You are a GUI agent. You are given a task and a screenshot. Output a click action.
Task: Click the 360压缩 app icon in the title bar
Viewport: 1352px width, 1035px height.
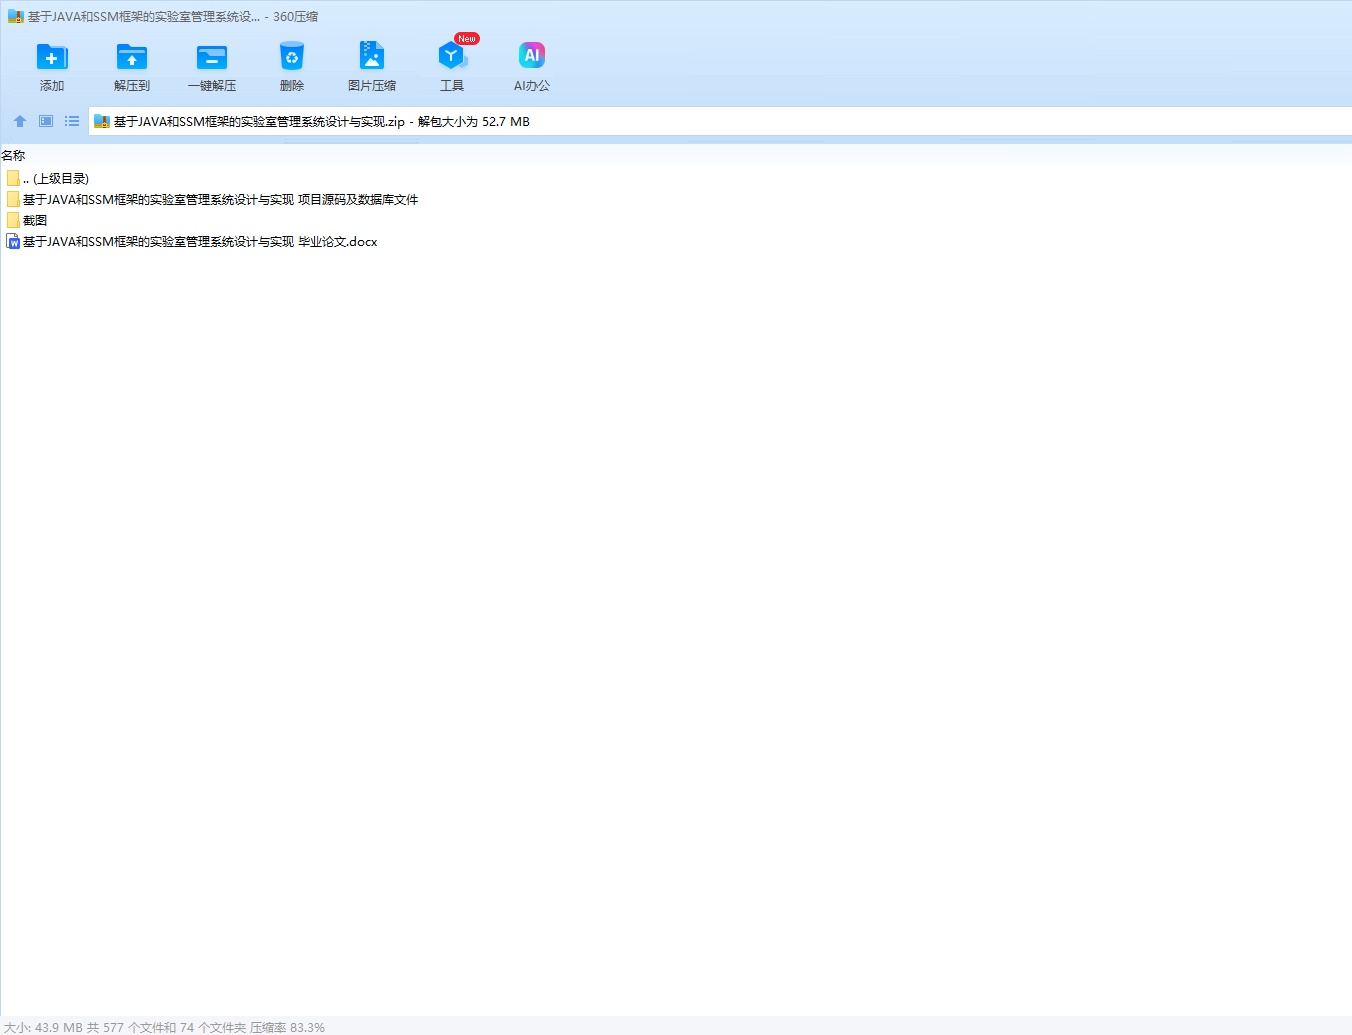click(16, 17)
